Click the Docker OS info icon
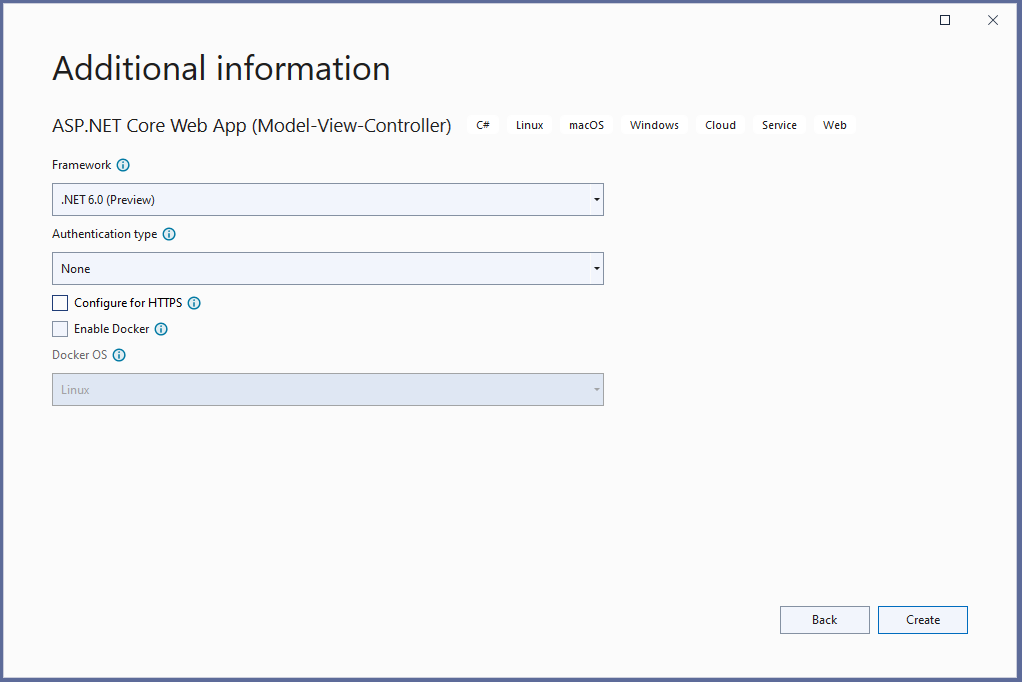 coord(119,355)
